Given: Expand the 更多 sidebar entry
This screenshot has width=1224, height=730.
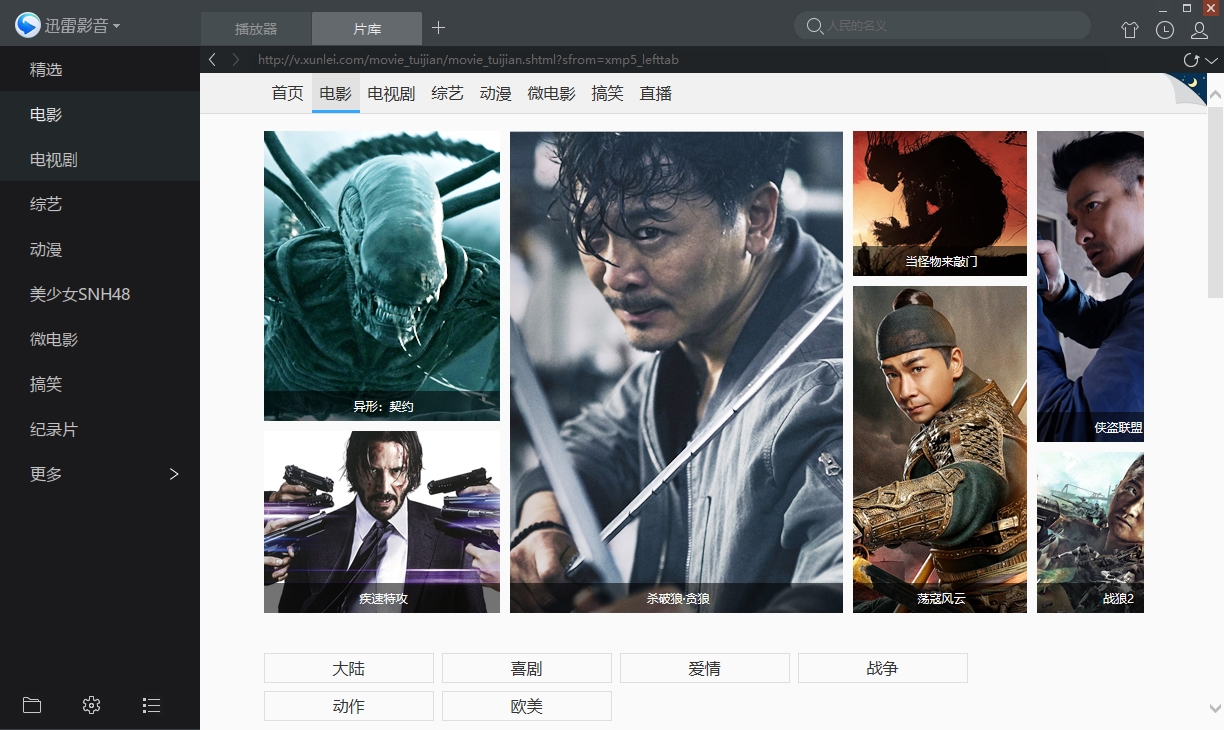Looking at the screenshot, I should tap(100, 474).
